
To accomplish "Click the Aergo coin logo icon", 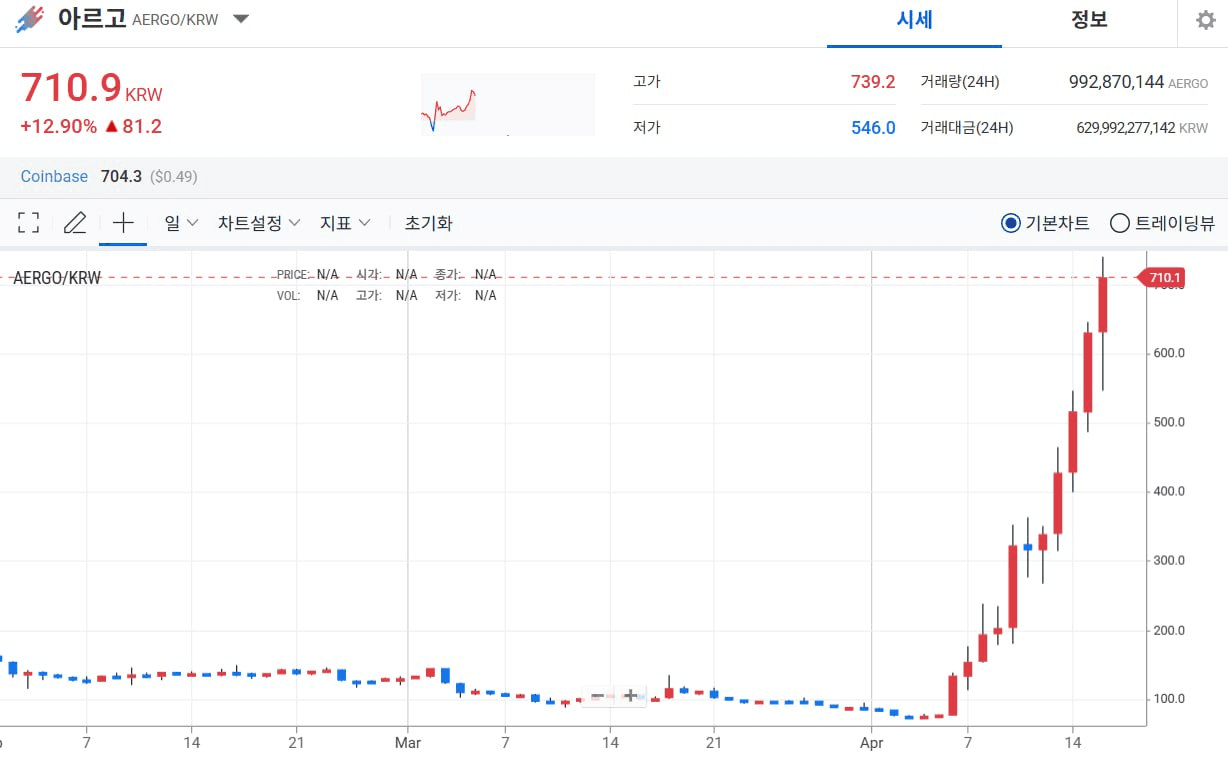I will click(x=30, y=19).
